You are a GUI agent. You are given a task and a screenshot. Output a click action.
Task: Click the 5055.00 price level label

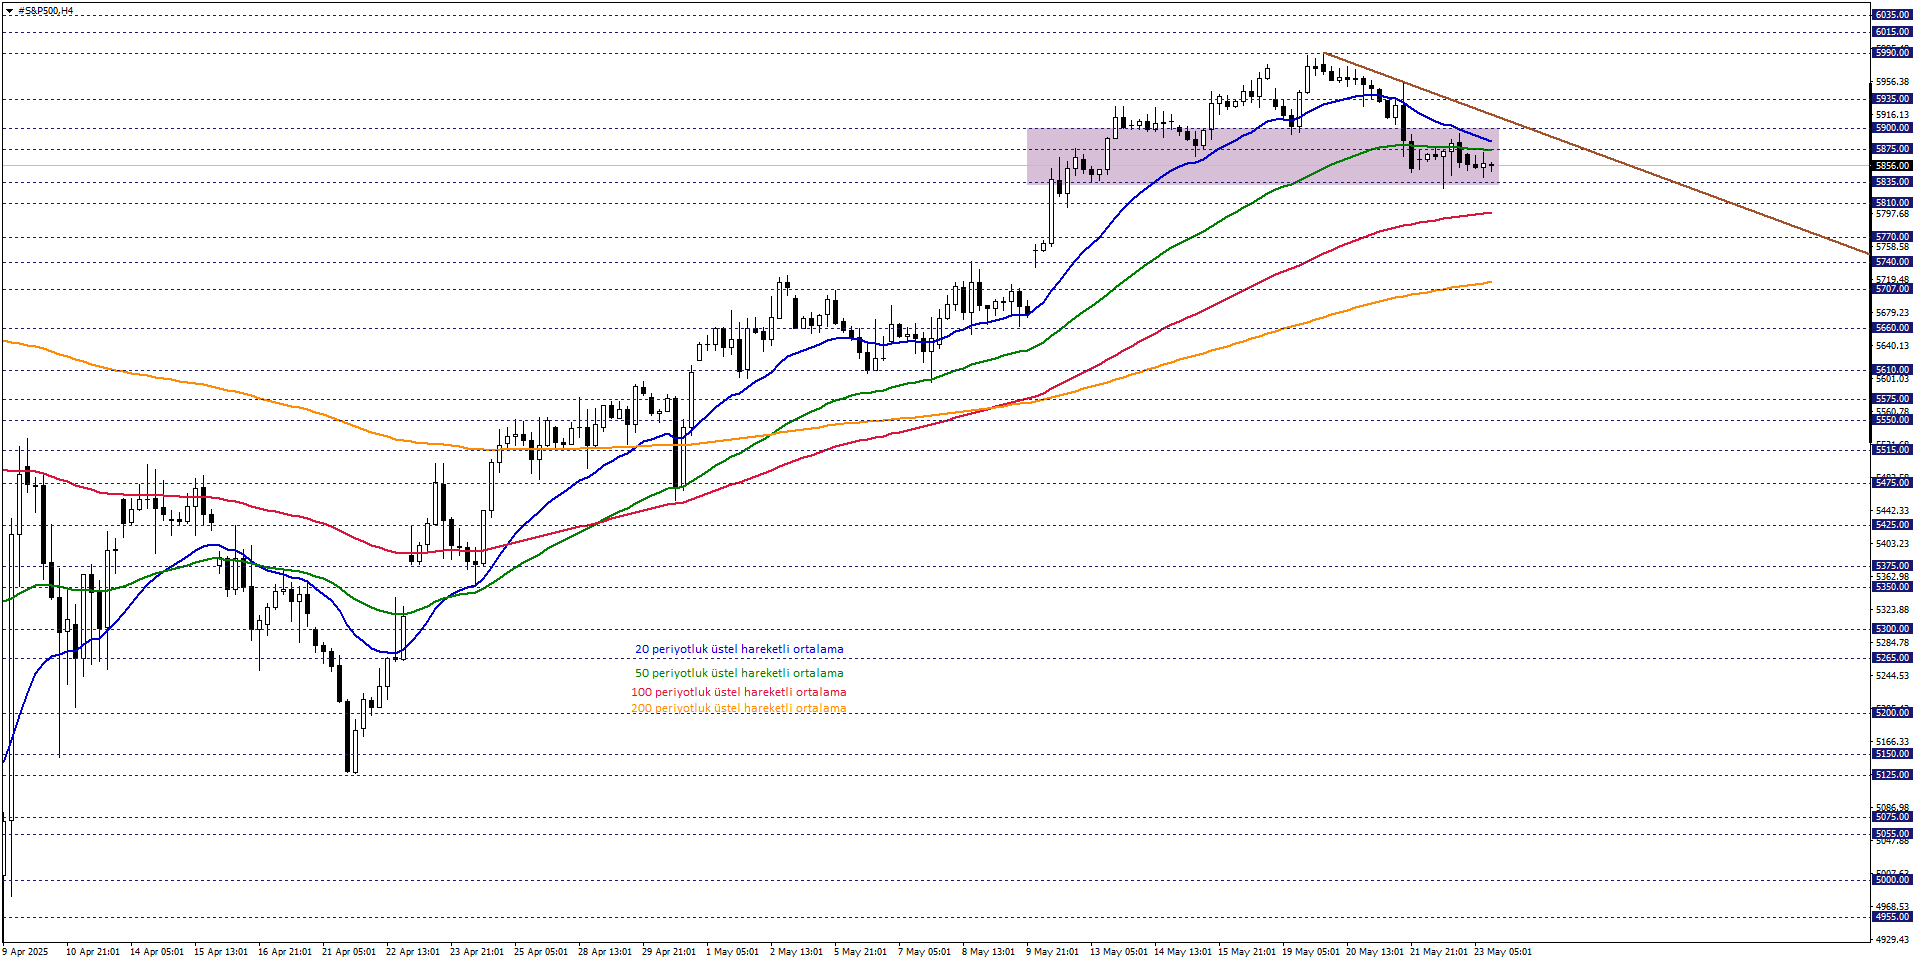coord(1892,834)
